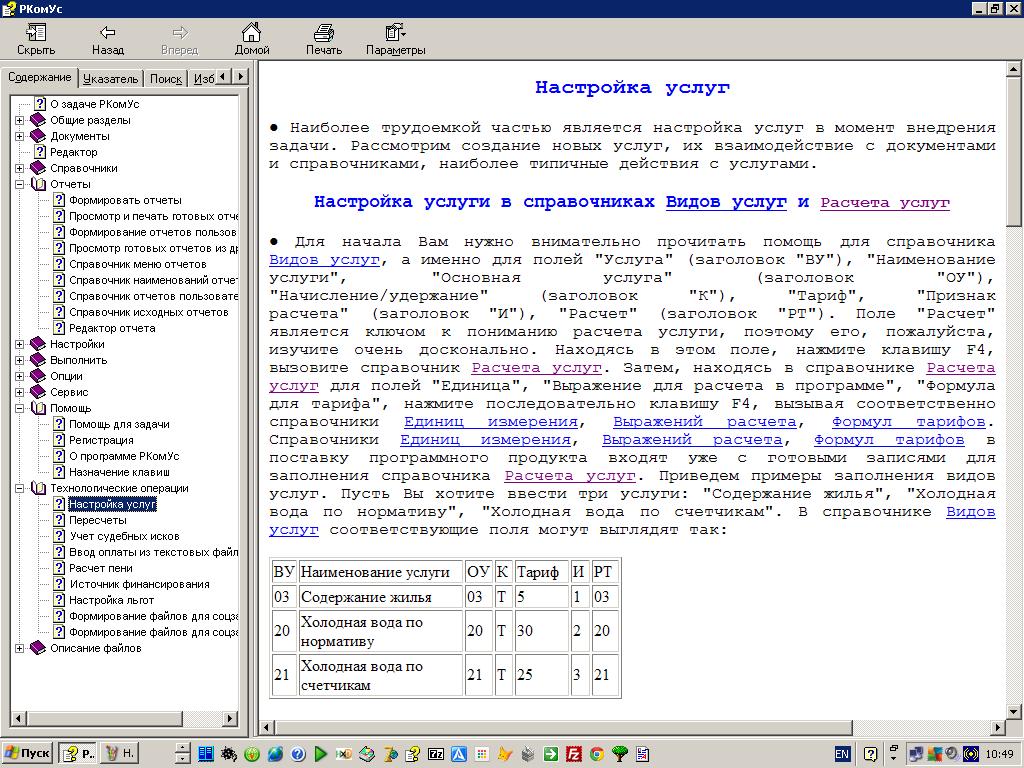This screenshot has height=768, width=1024.
Task: Open the Параметры (Options) toolbar icon
Action: click(395, 33)
